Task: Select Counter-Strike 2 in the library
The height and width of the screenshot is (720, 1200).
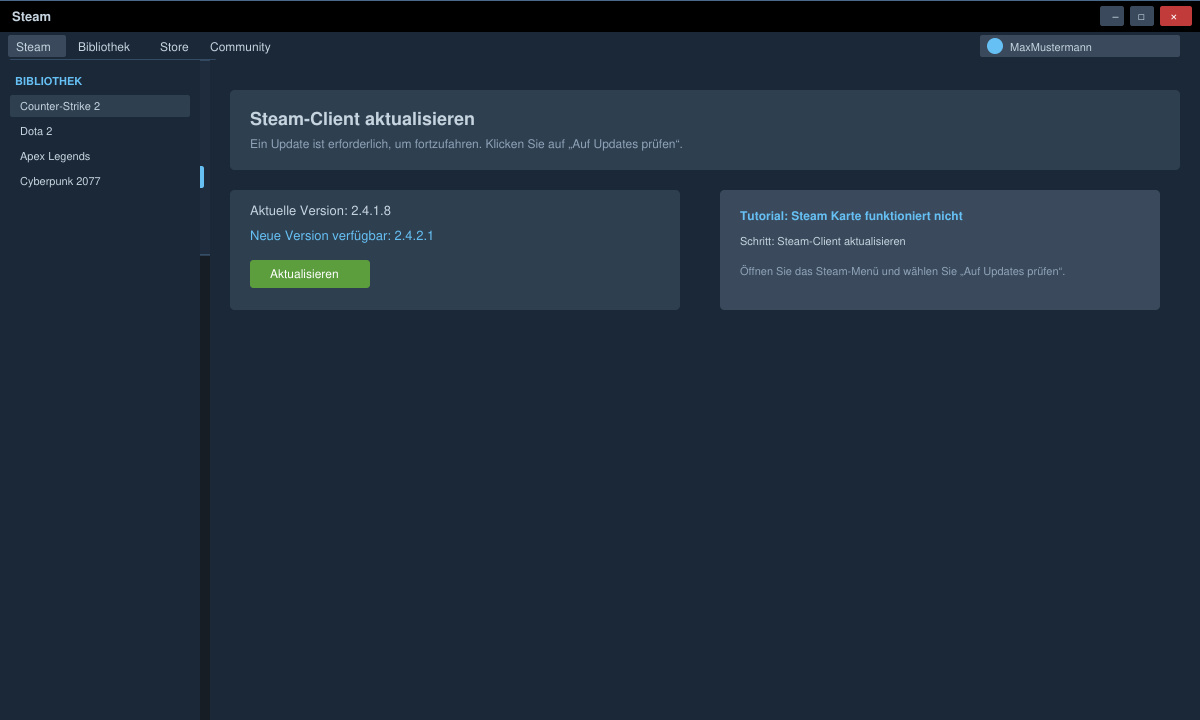Action: (100, 106)
